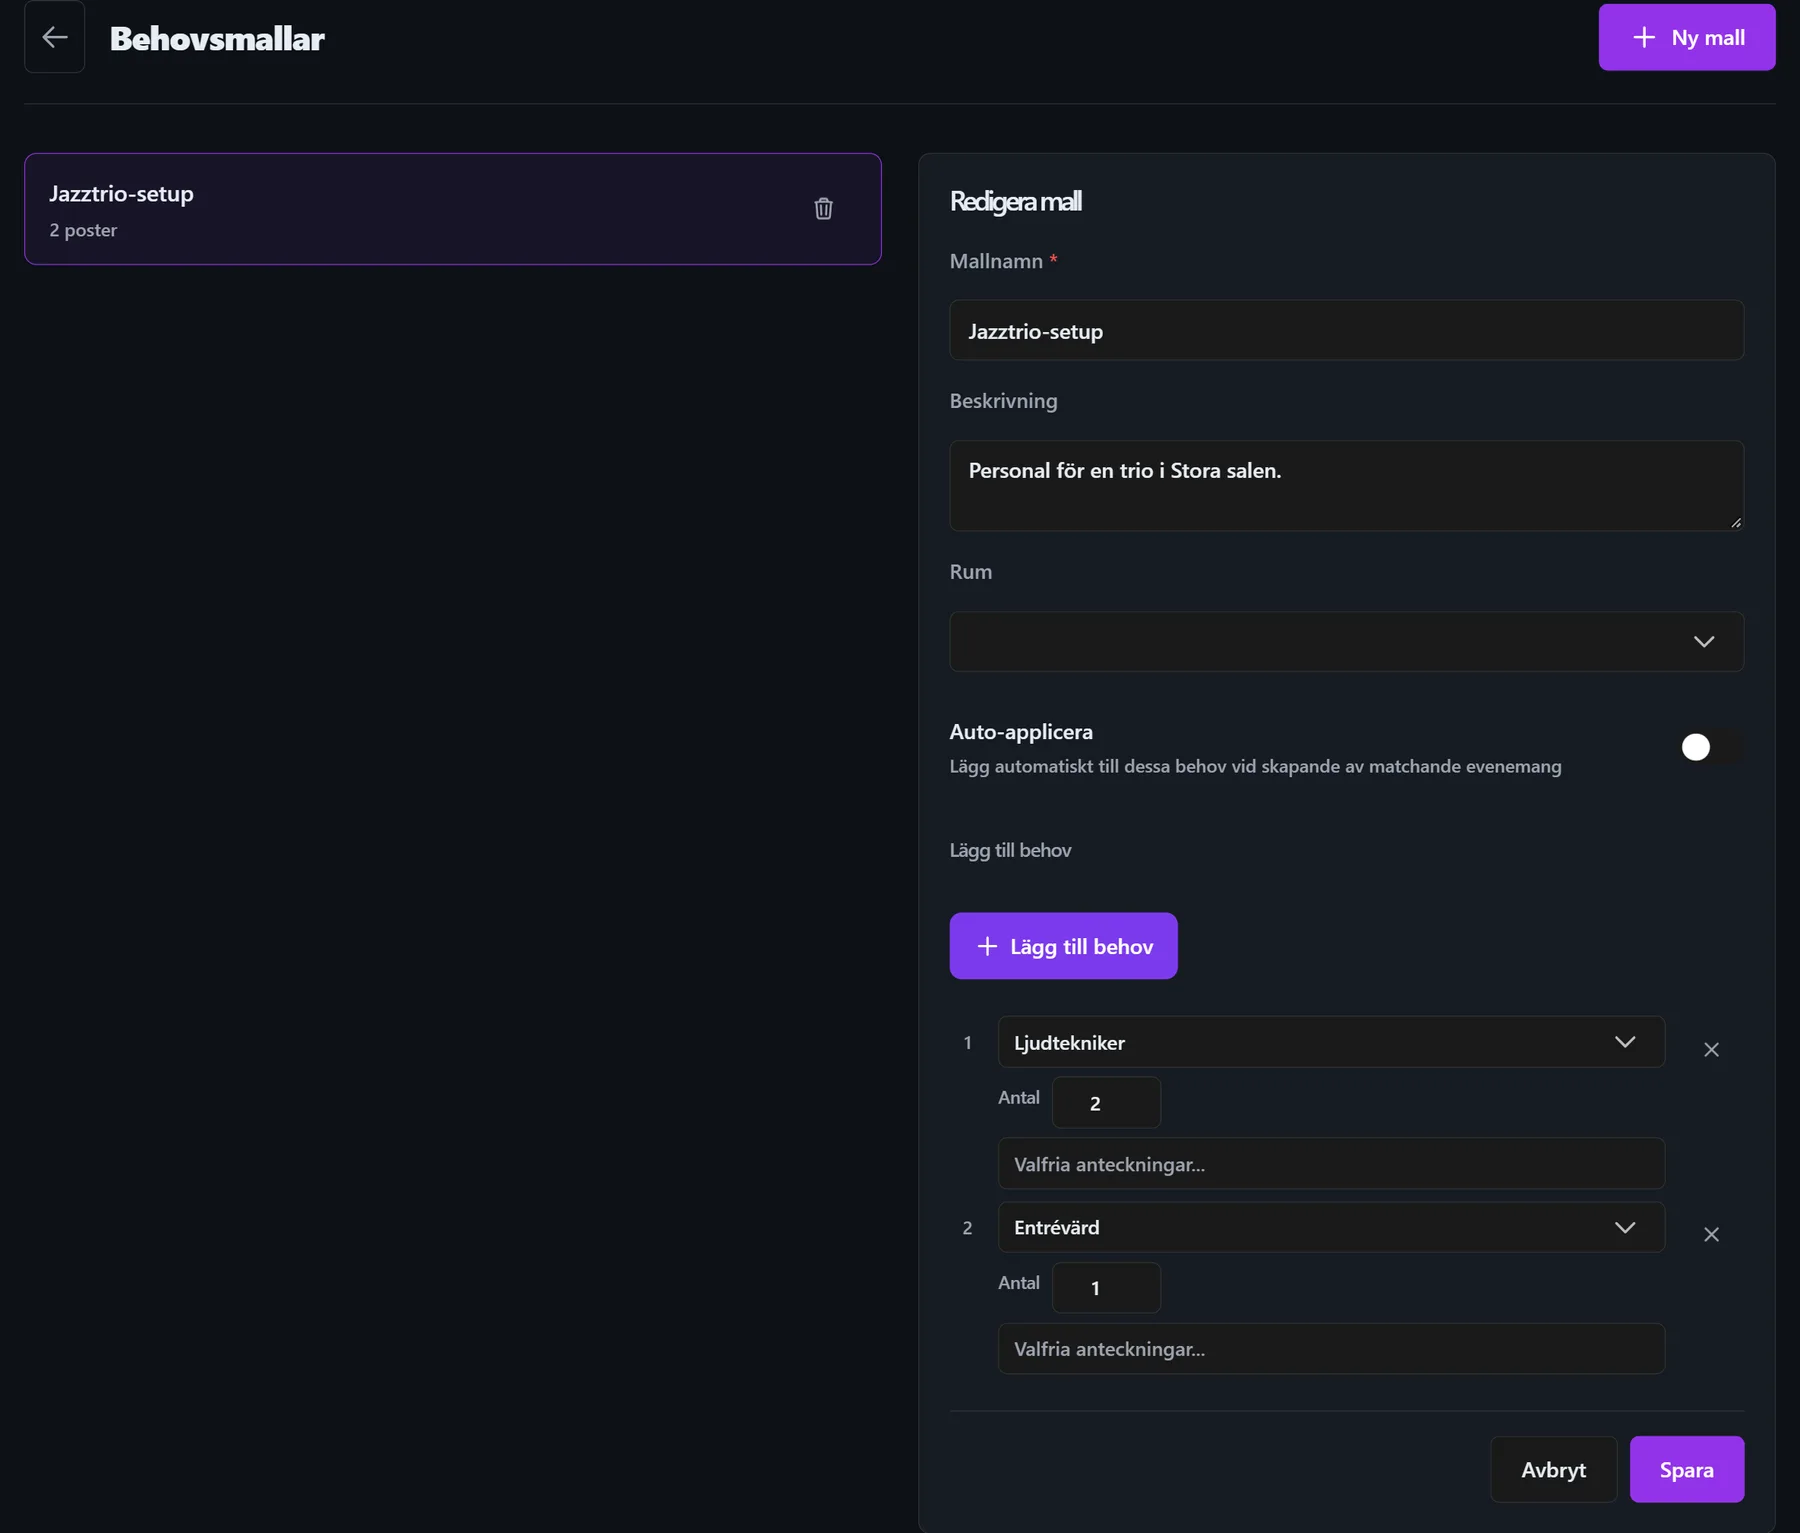This screenshot has height=1533, width=1800.
Task: Toggle the Auto-applicera switch
Action: 1711,747
